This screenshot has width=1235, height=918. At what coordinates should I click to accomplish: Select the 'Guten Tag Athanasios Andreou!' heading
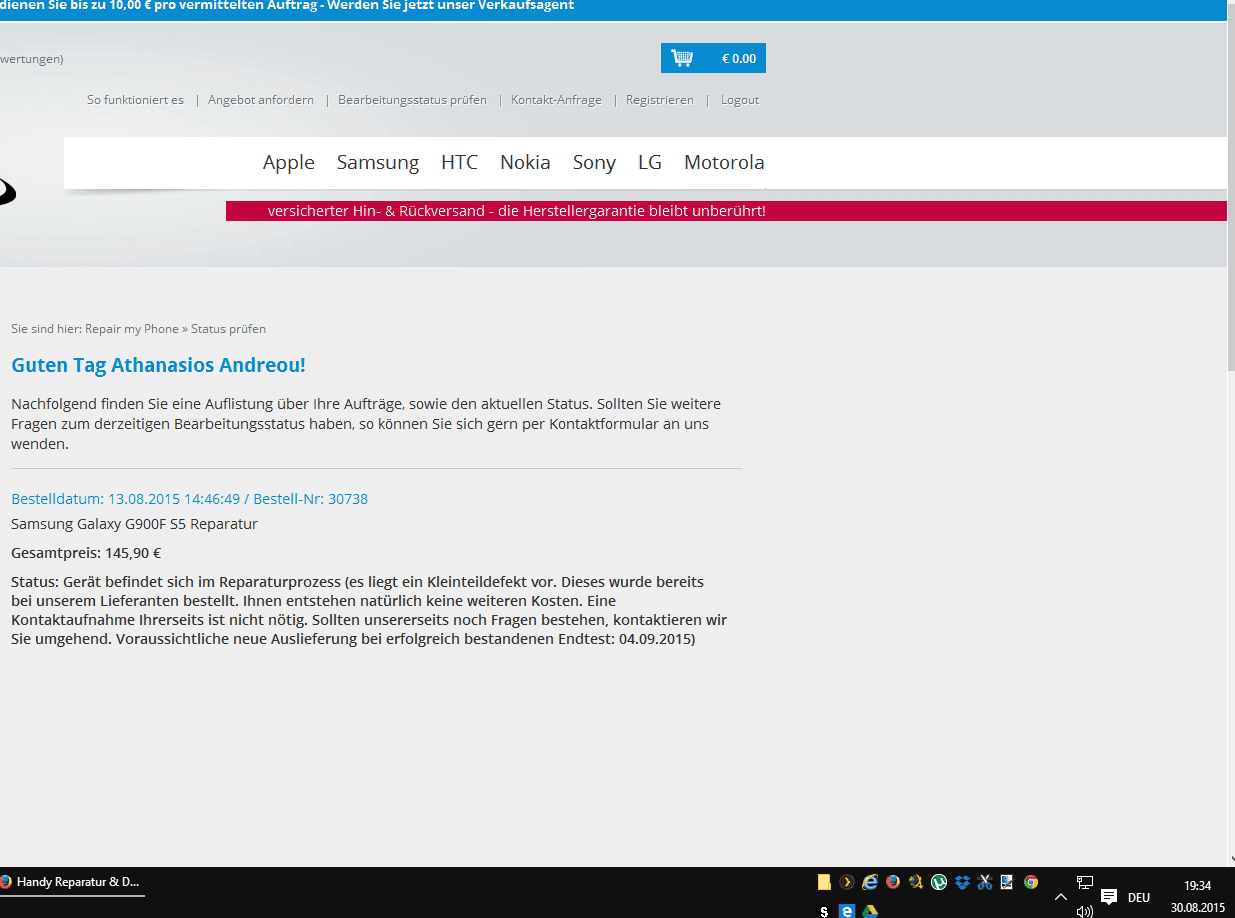click(x=158, y=366)
